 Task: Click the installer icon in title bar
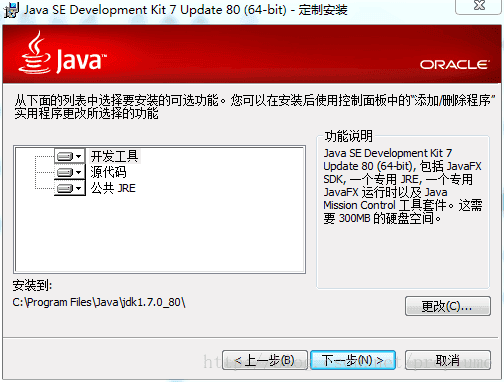pos(11,10)
